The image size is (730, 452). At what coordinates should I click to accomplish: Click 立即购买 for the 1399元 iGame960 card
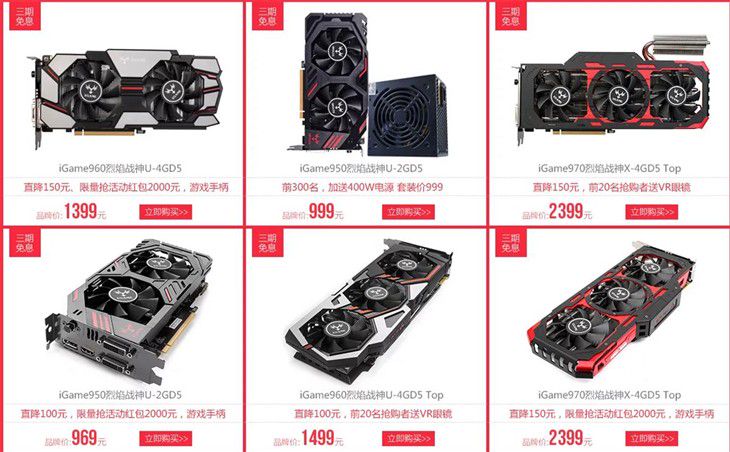tap(166, 212)
